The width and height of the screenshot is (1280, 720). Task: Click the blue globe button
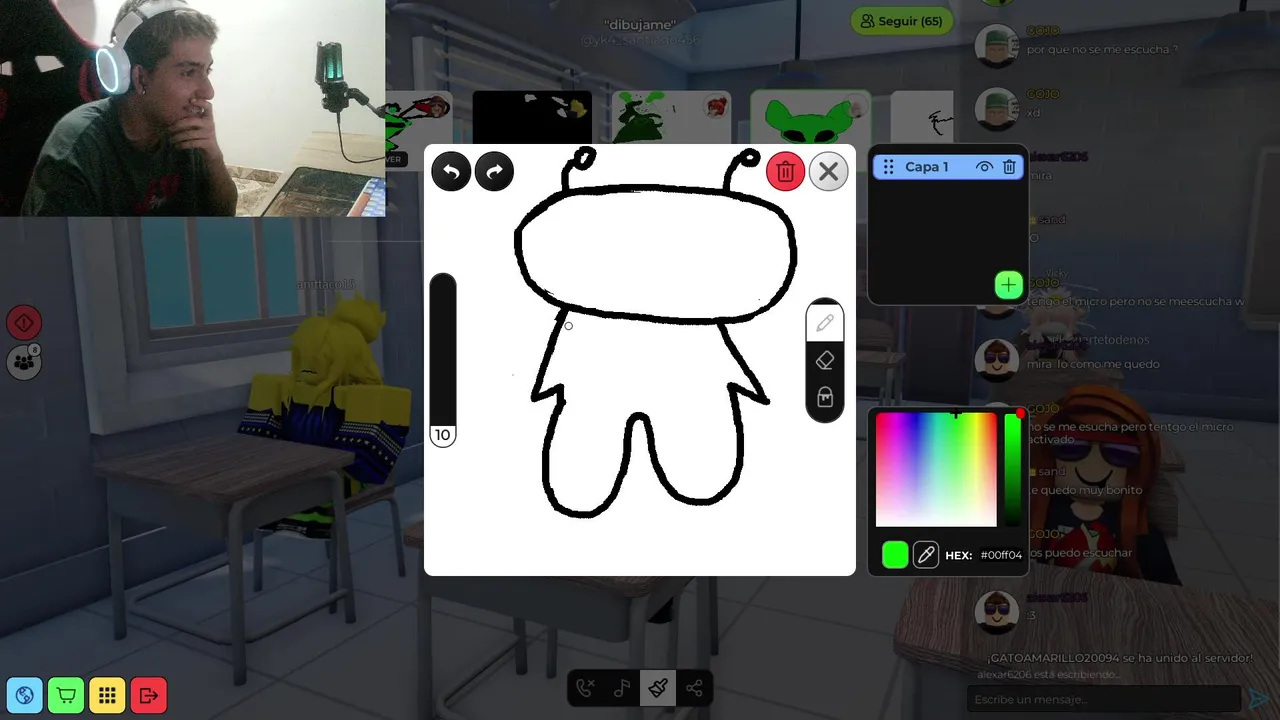tap(25, 695)
